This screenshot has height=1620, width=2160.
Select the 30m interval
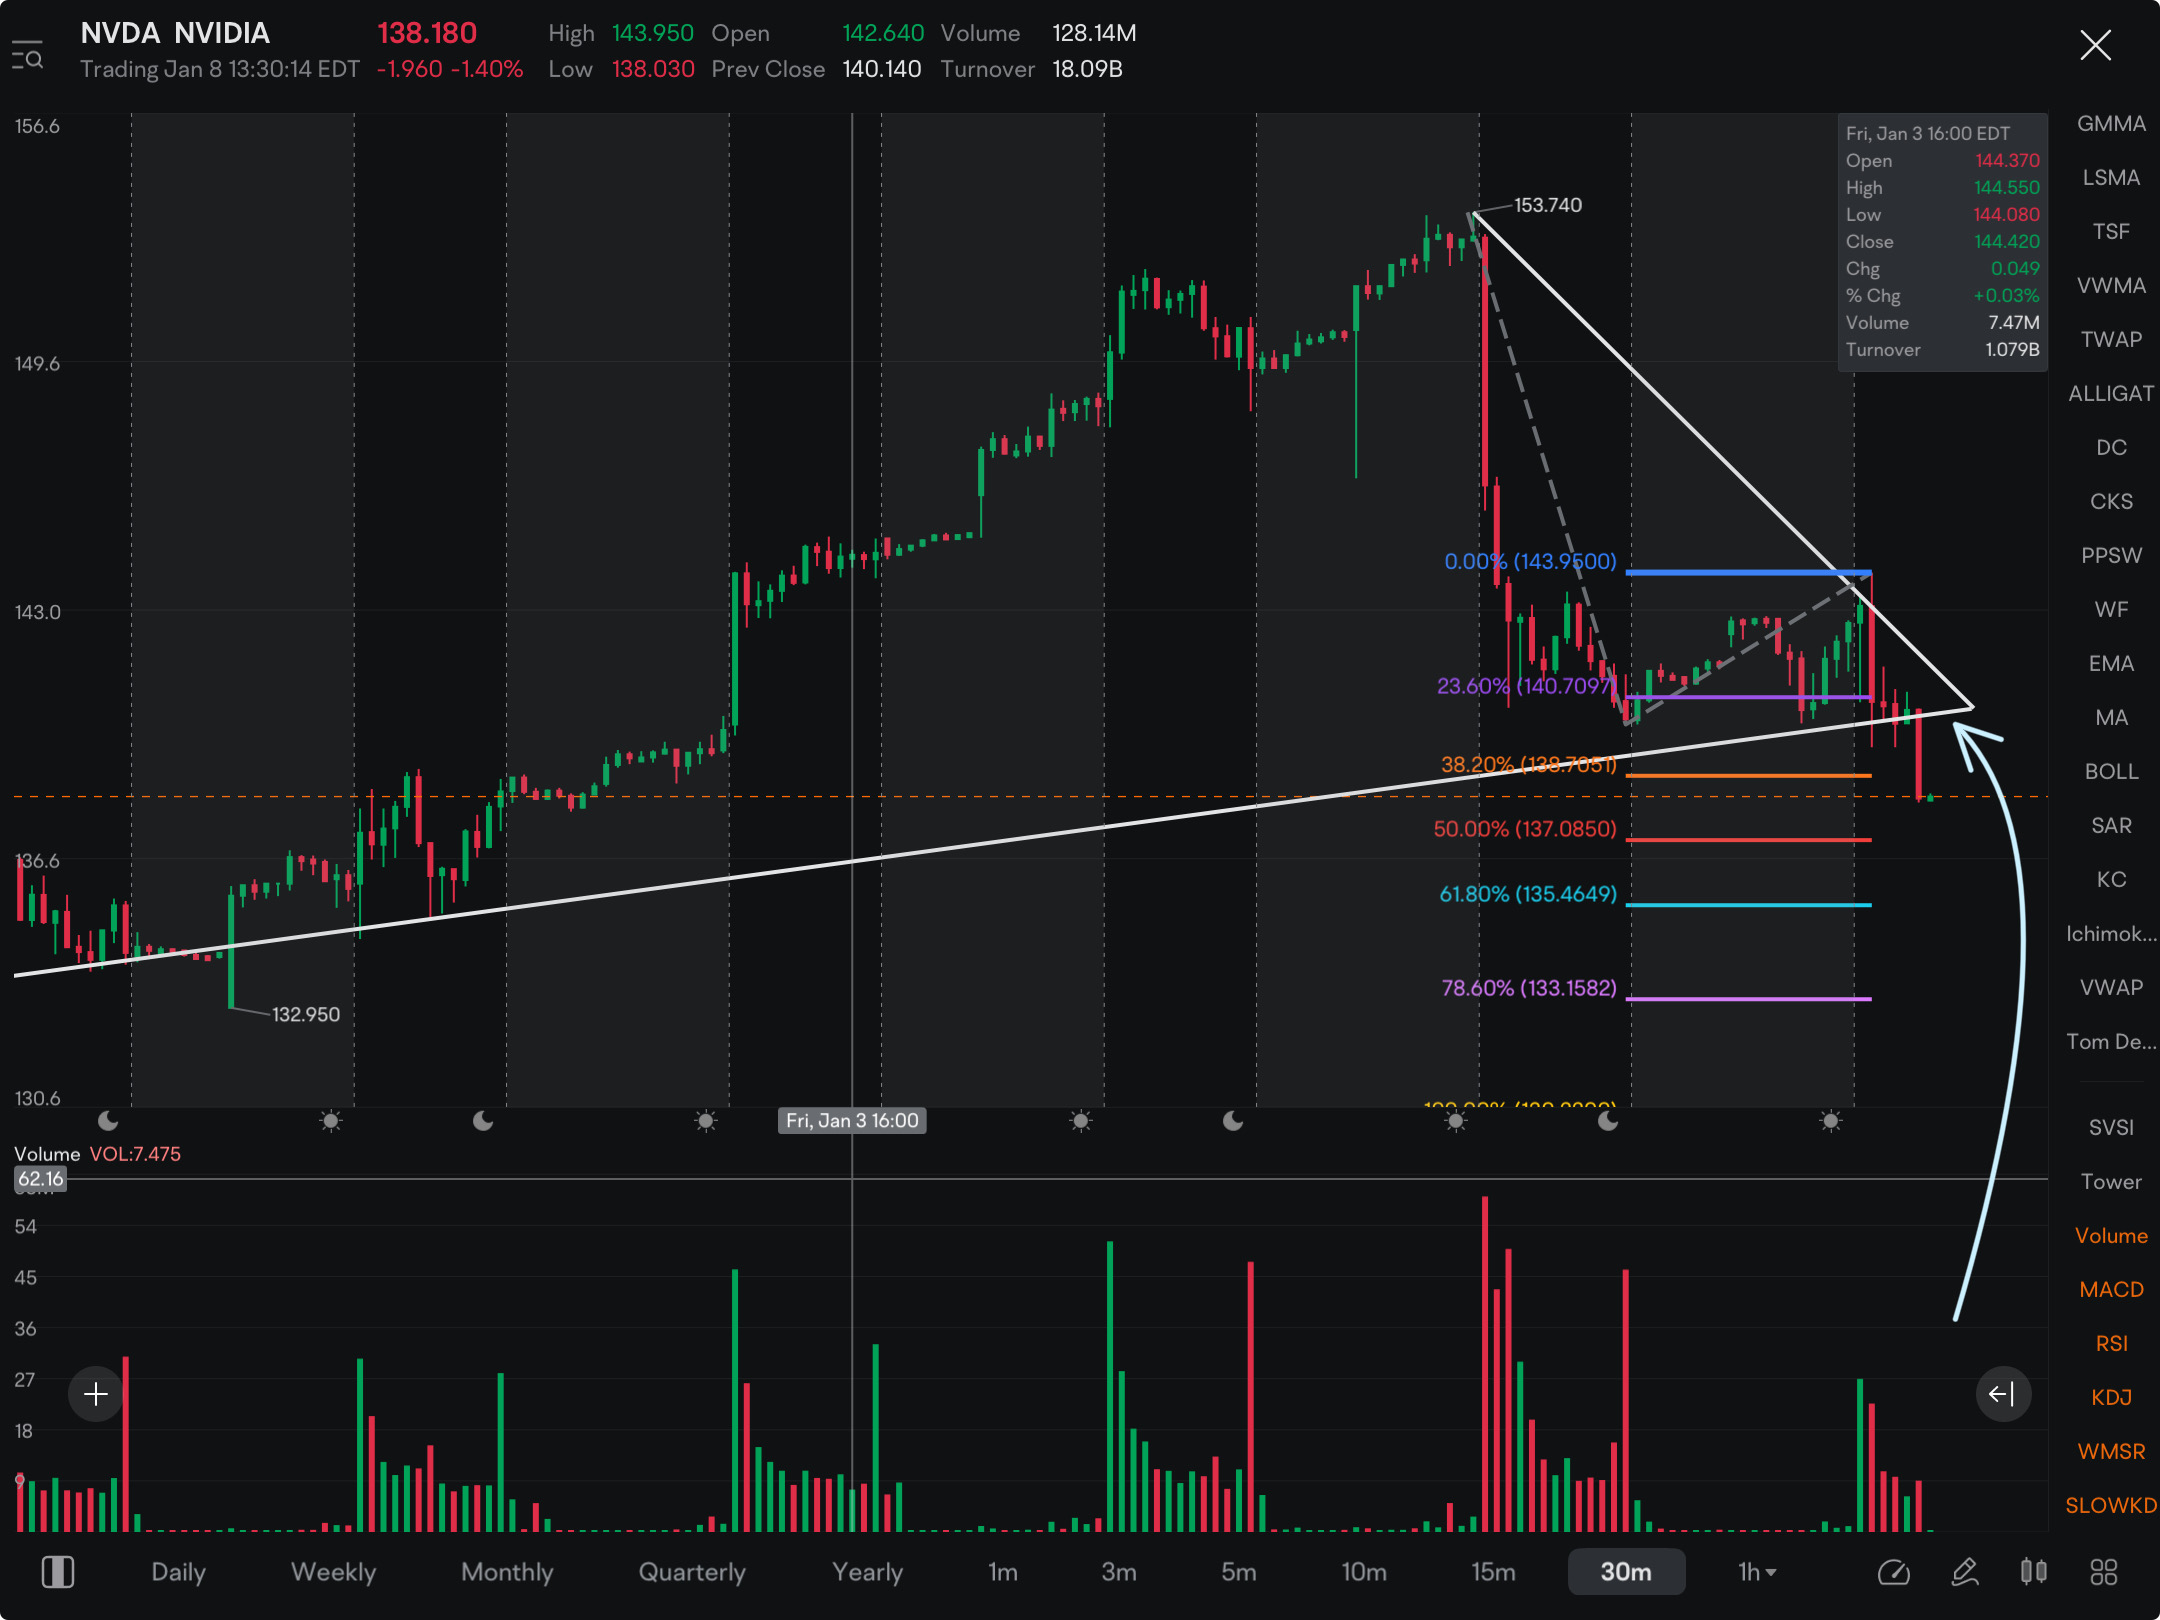pyautogui.click(x=1626, y=1572)
